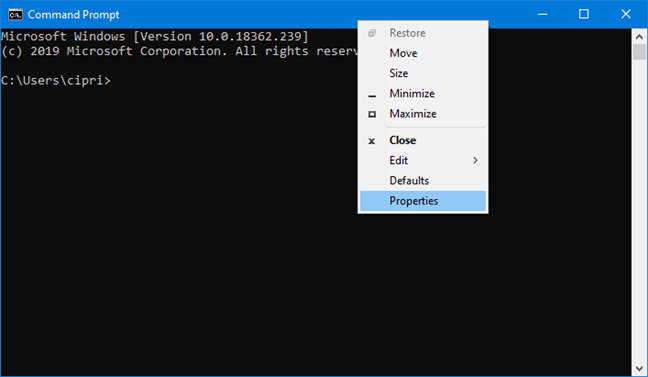
Task: Maximize the Command Prompt window
Action: click(584, 14)
